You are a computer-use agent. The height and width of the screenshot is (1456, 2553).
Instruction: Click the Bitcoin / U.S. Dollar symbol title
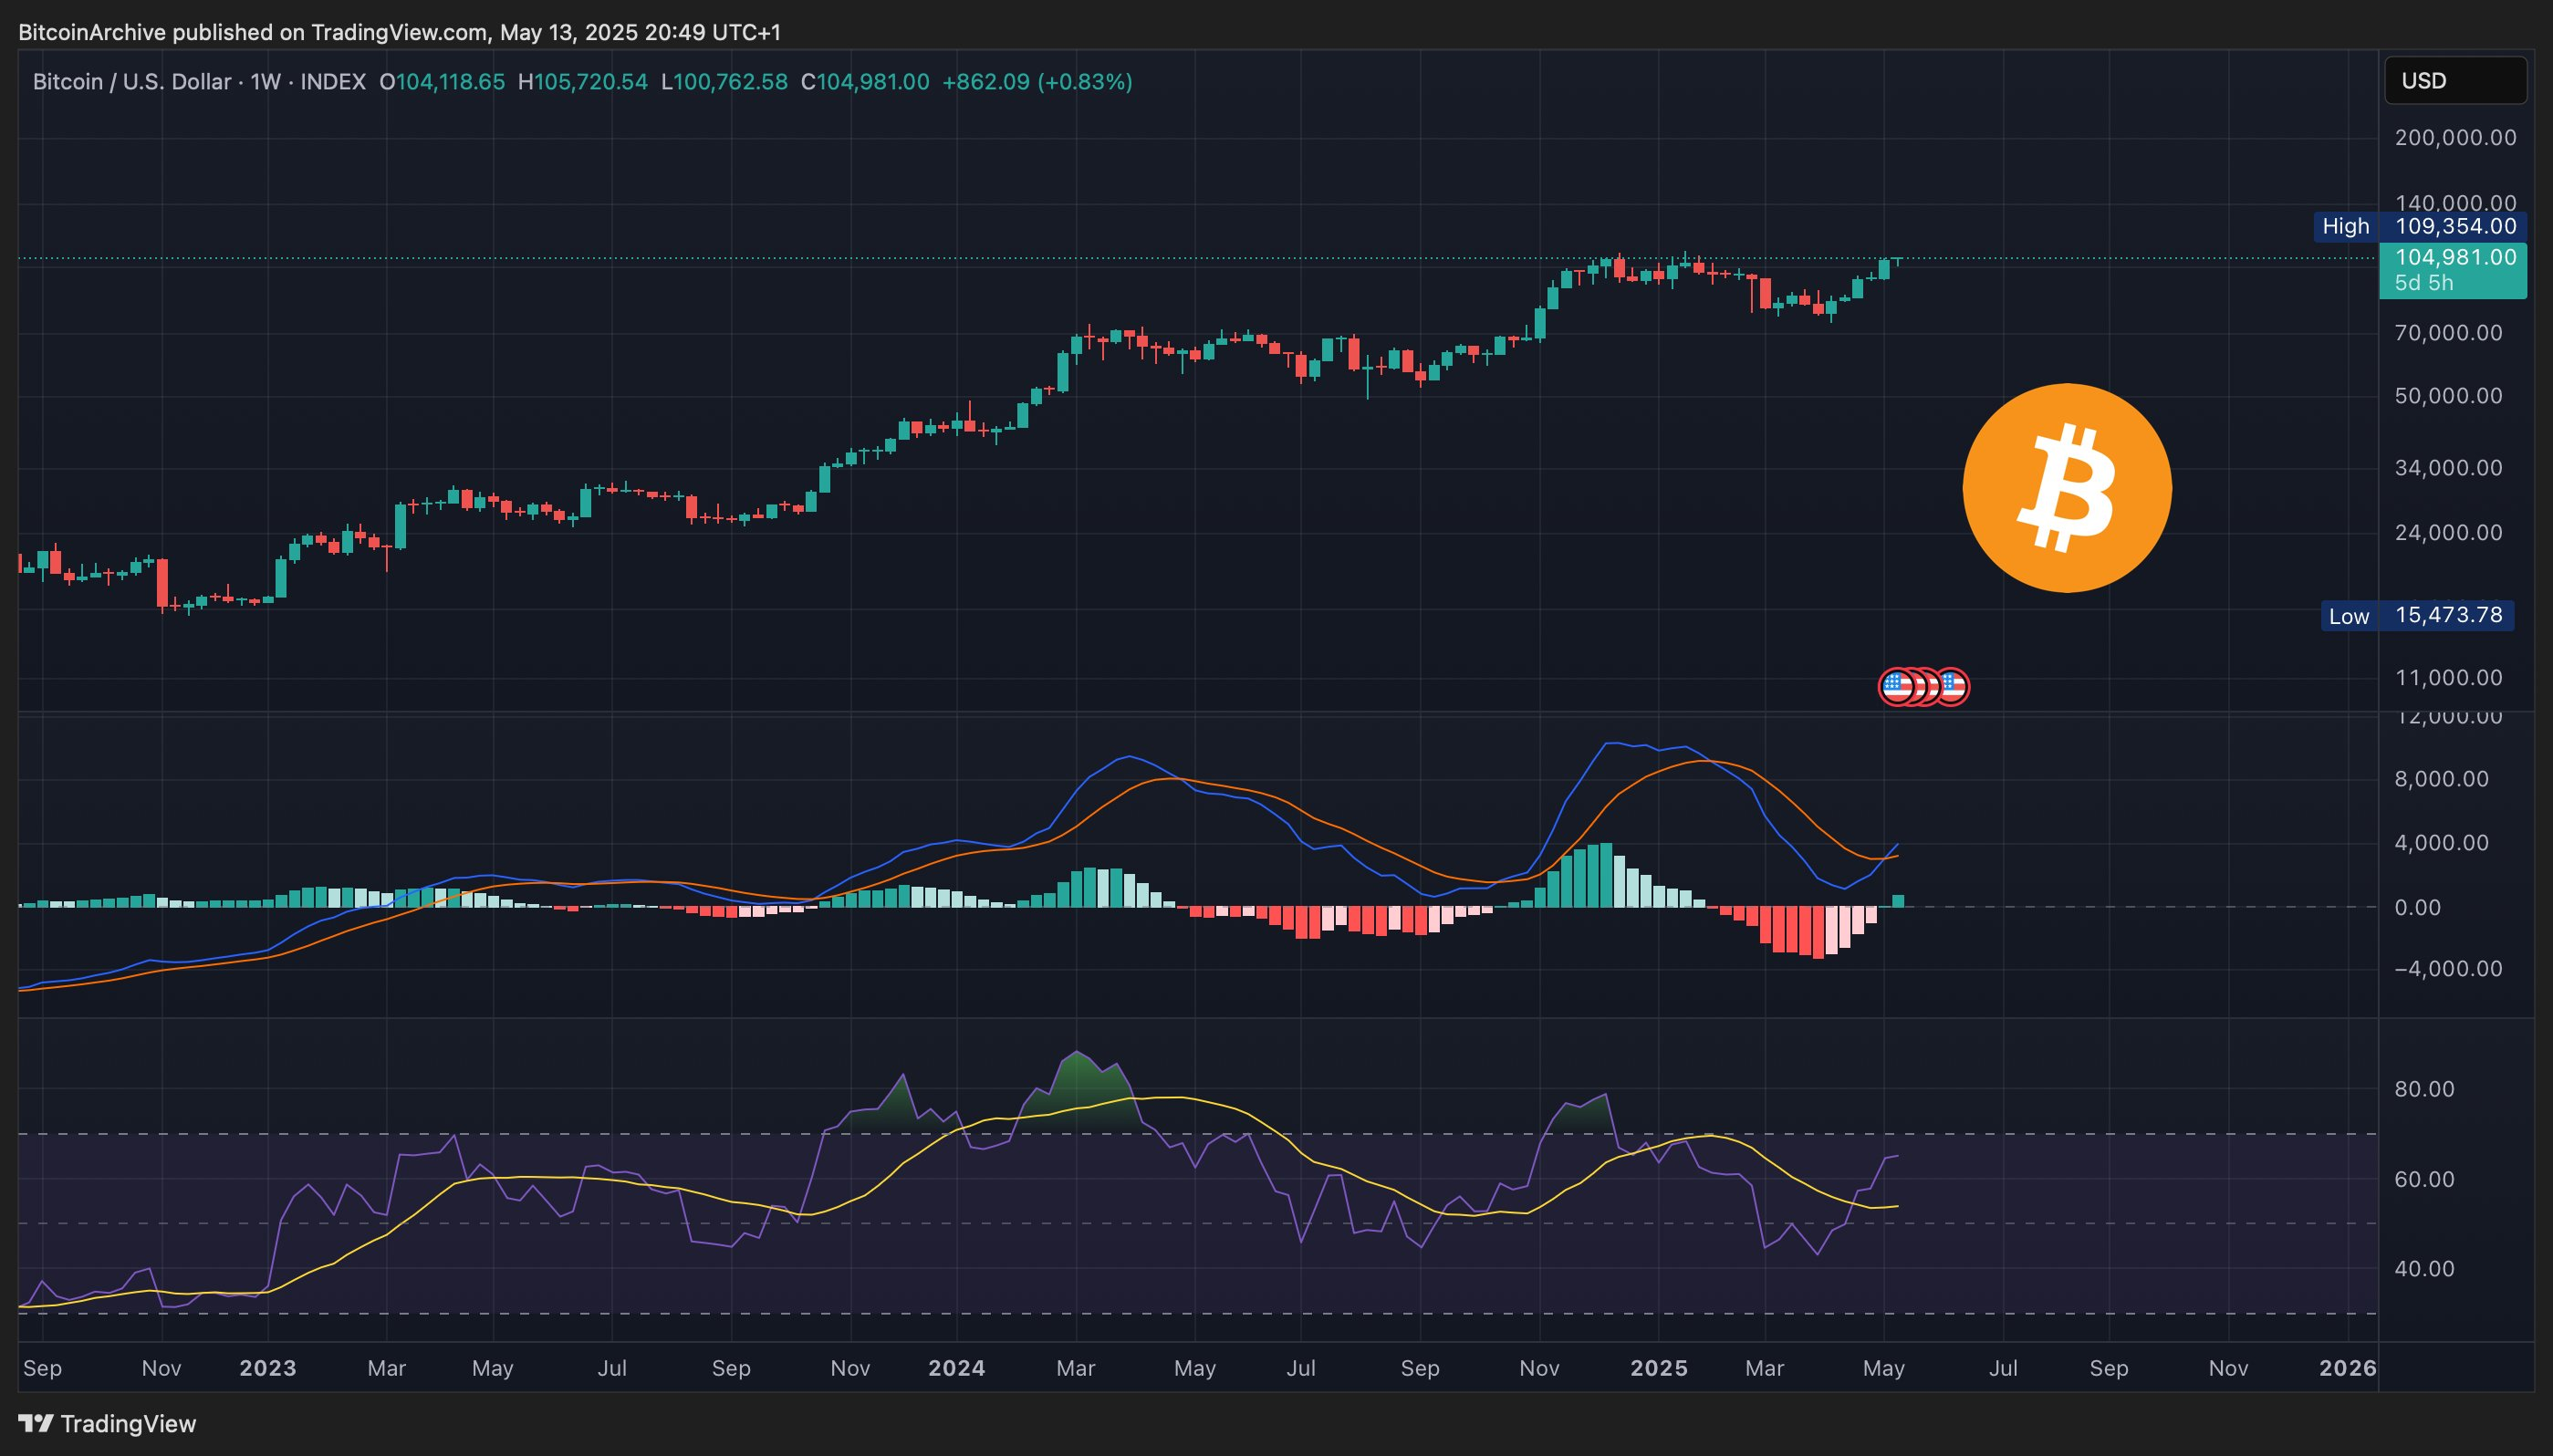click(x=132, y=82)
